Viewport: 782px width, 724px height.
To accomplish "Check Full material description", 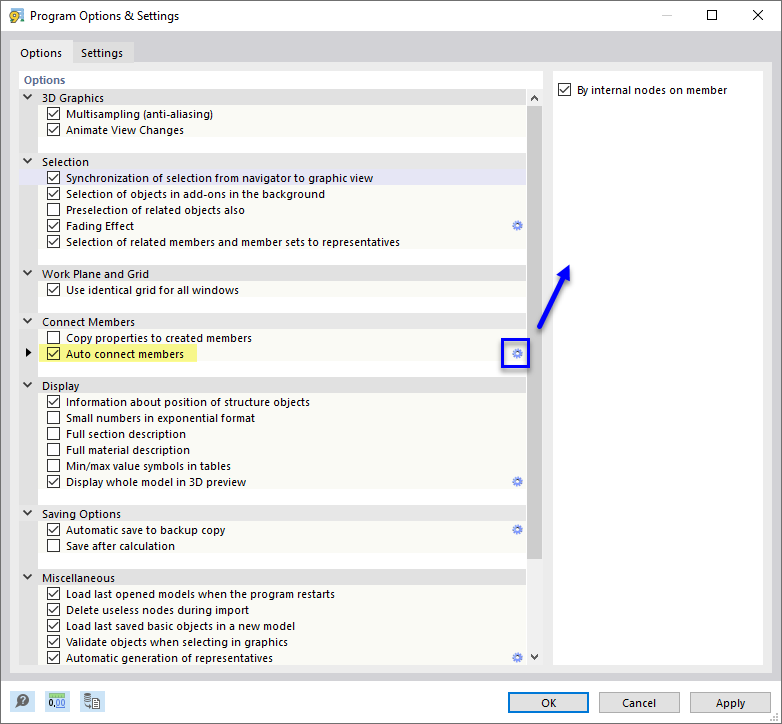I will (53, 450).
